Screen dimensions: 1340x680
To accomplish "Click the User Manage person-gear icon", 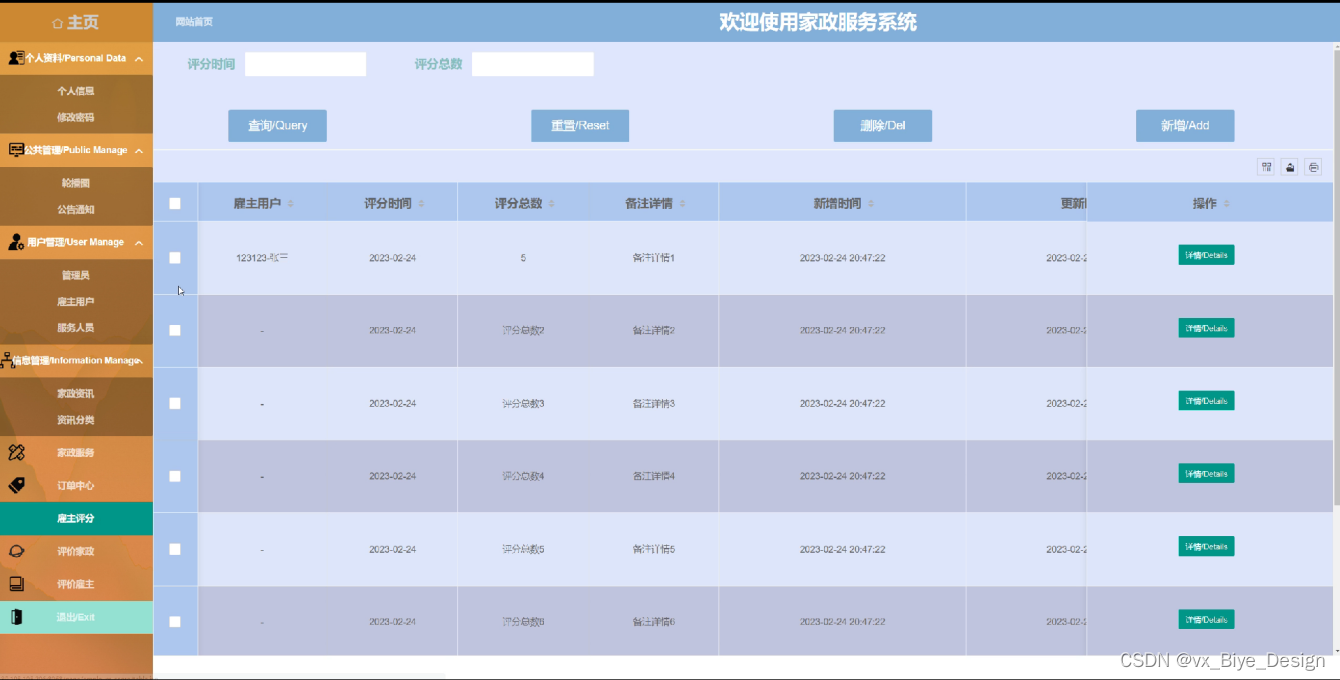I will click(16, 242).
